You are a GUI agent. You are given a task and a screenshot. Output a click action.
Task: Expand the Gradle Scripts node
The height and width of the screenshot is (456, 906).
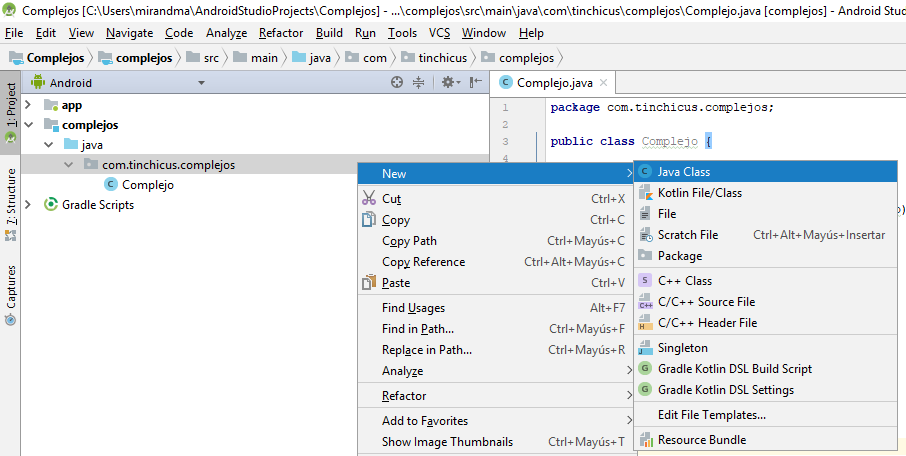click(28, 205)
